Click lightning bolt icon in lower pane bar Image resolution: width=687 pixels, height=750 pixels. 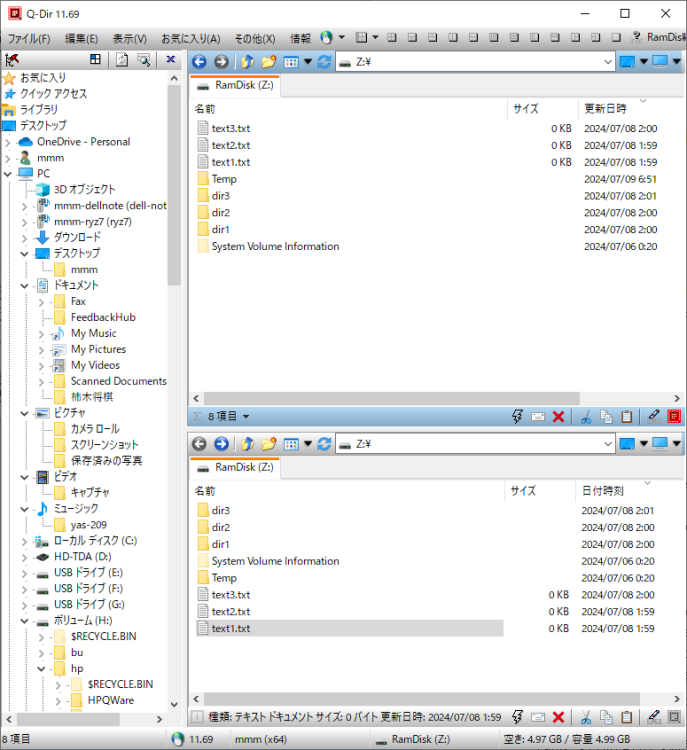pyautogui.click(x=517, y=717)
